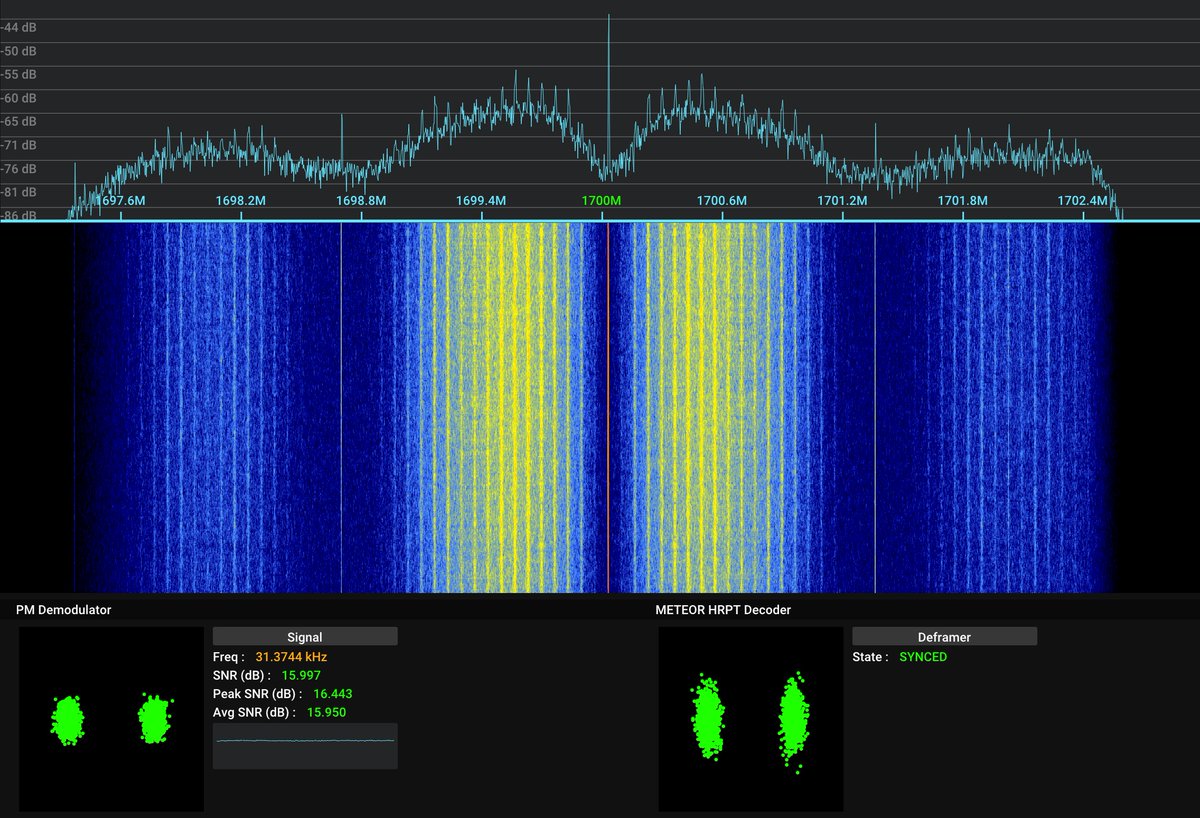Click the "State :" label
Image resolution: width=1200 pixels, height=818 pixels.
pos(870,657)
